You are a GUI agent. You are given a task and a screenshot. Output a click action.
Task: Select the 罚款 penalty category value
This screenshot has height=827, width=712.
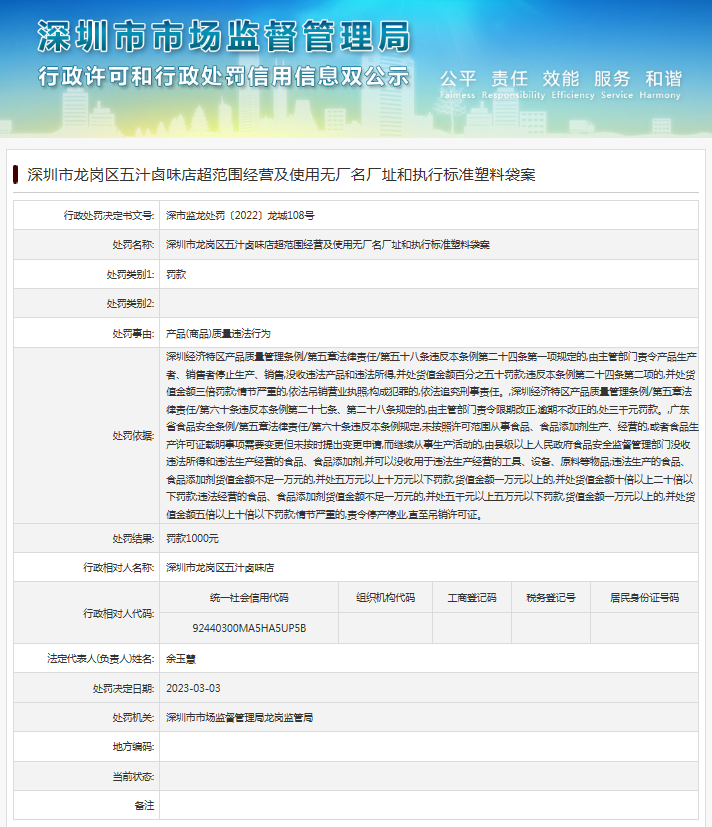pos(176,274)
